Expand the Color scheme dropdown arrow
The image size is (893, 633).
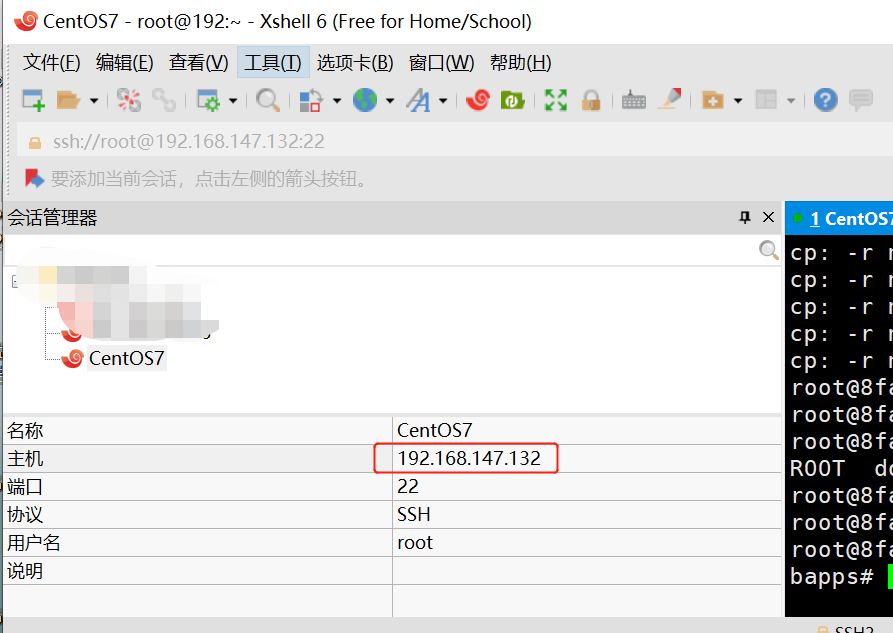pyautogui.click(x=337, y=101)
